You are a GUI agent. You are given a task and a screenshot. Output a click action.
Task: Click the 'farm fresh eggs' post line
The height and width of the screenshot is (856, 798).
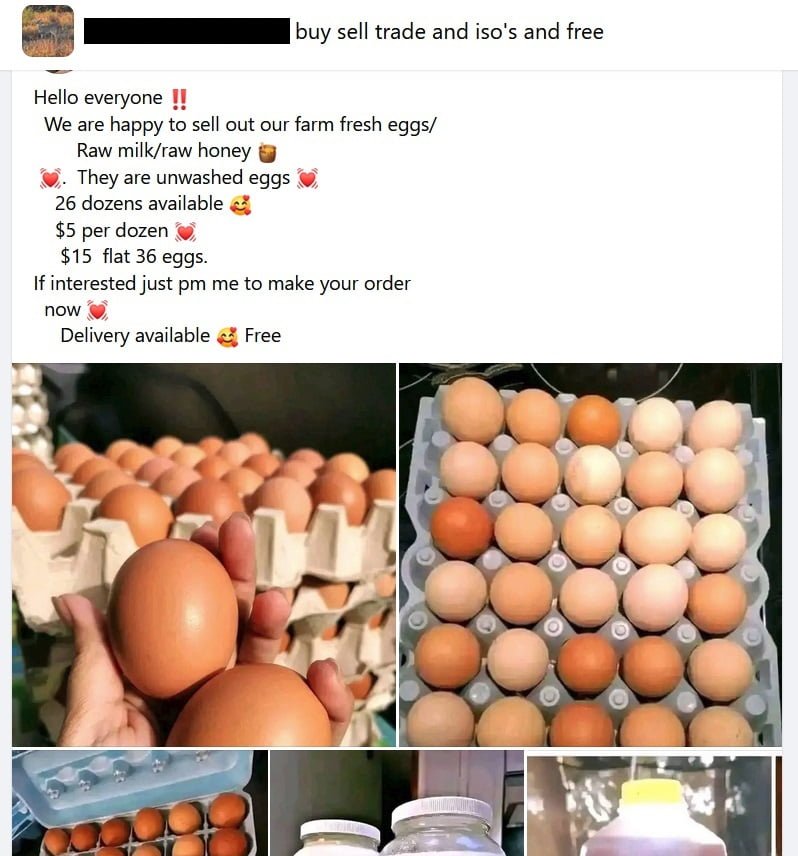(240, 125)
